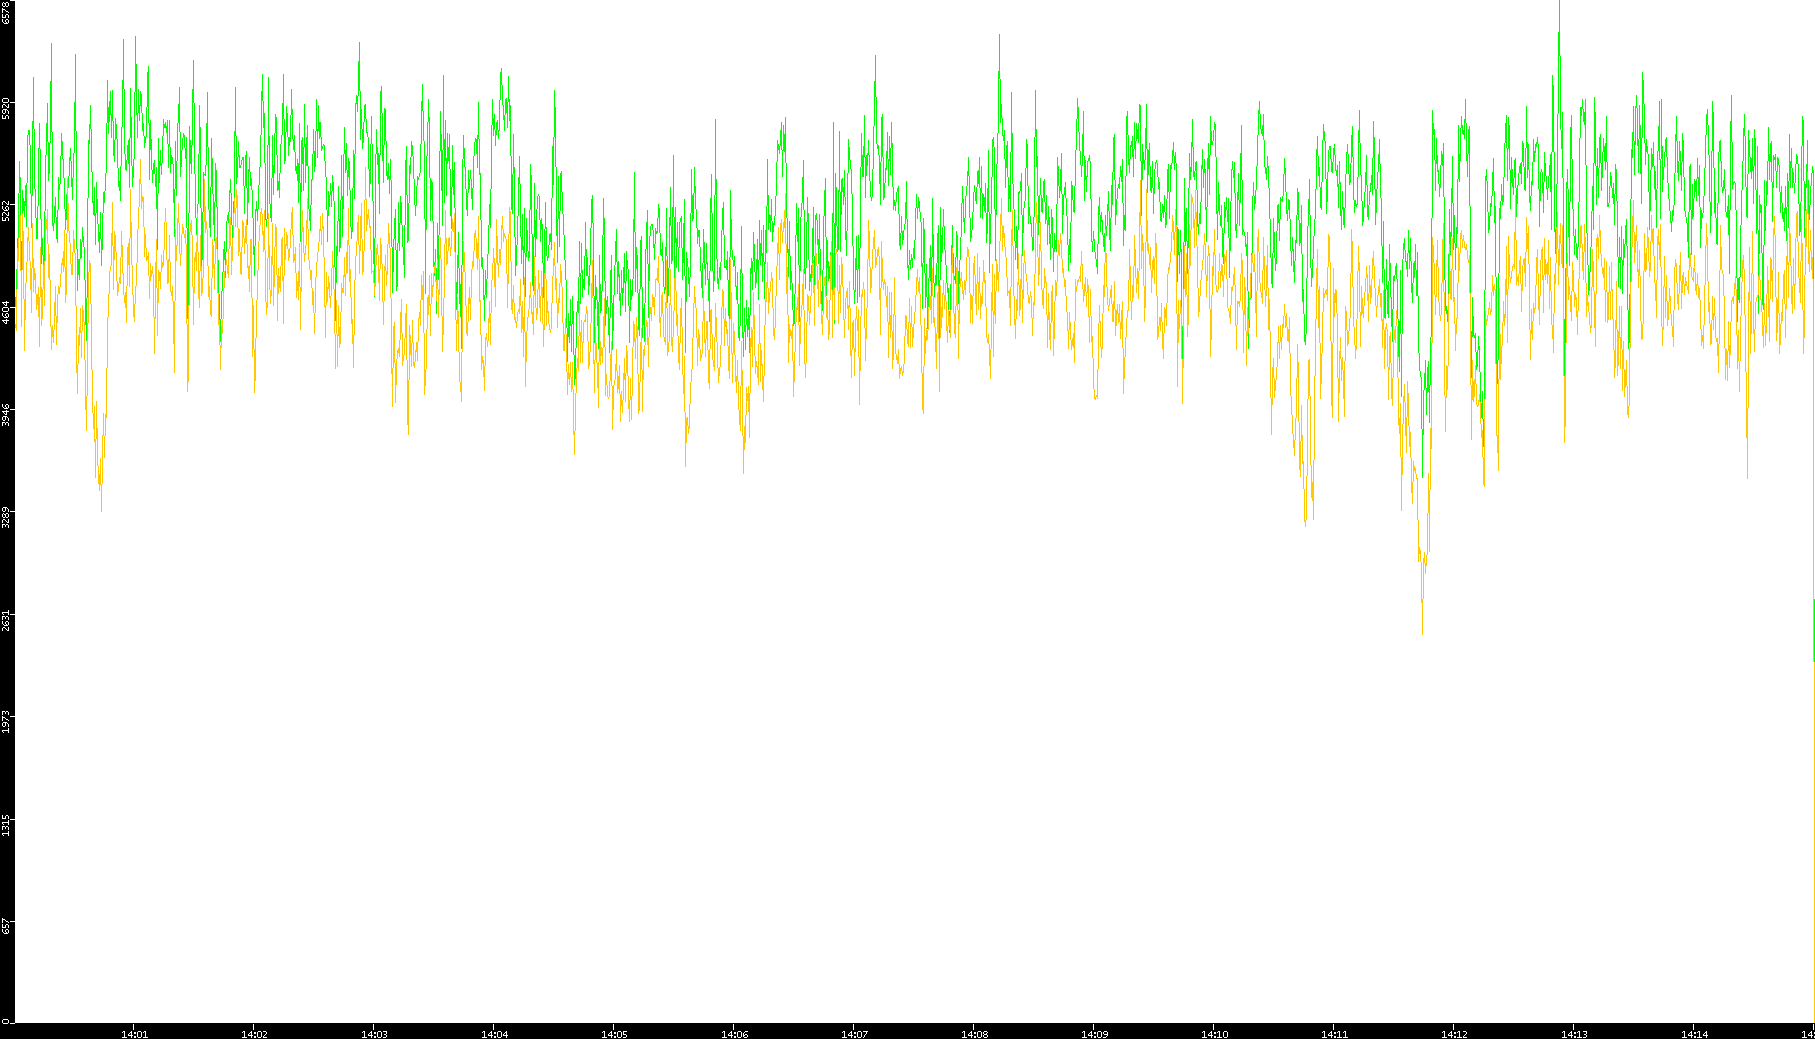Click the 14:06 time axis label
Image resolution: width=1815 pixels, height=1039 pixels.
[x=734, y=1034]
